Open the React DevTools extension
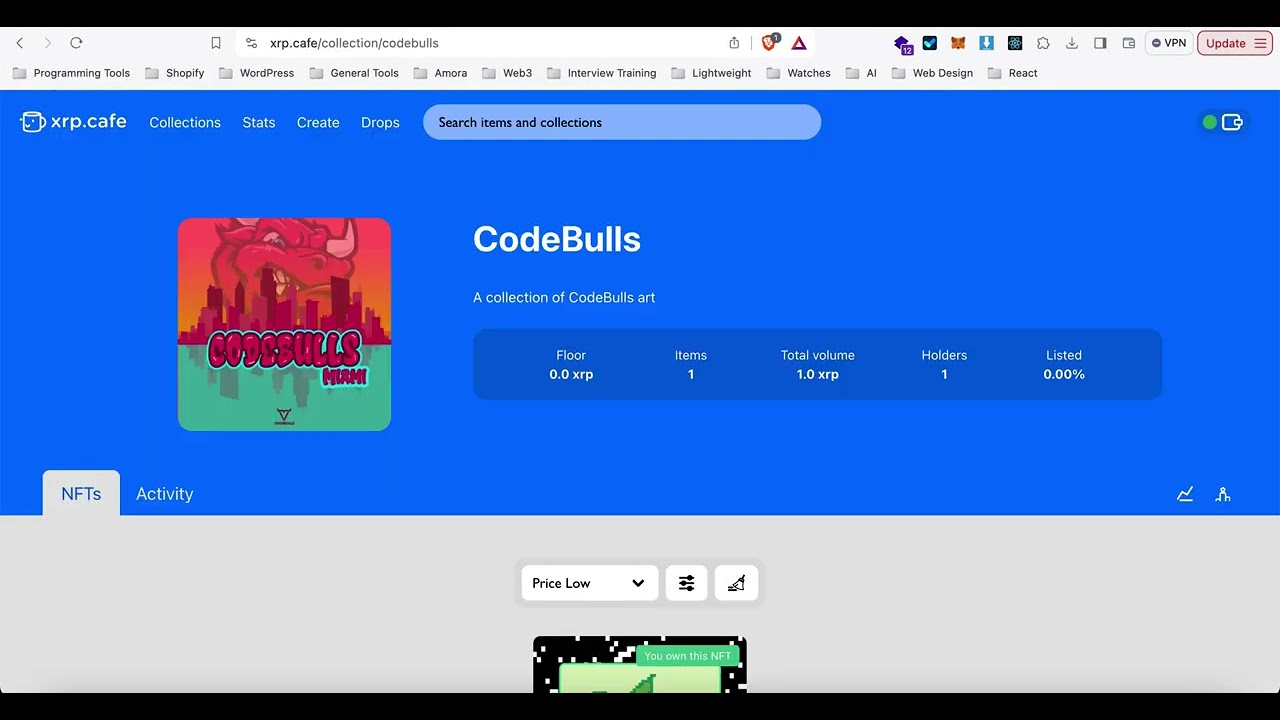 (1015, 43)
